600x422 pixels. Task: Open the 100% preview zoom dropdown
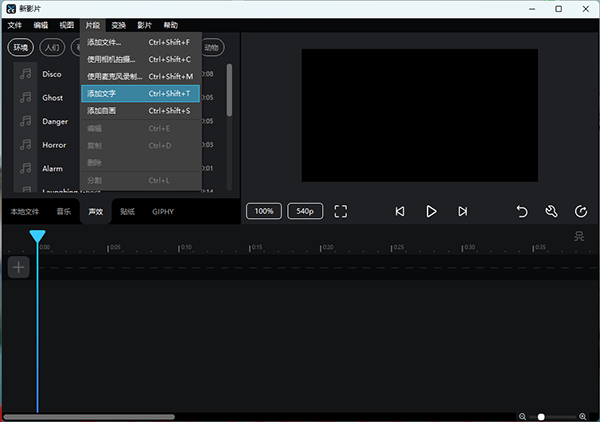(x=264, y=211)
